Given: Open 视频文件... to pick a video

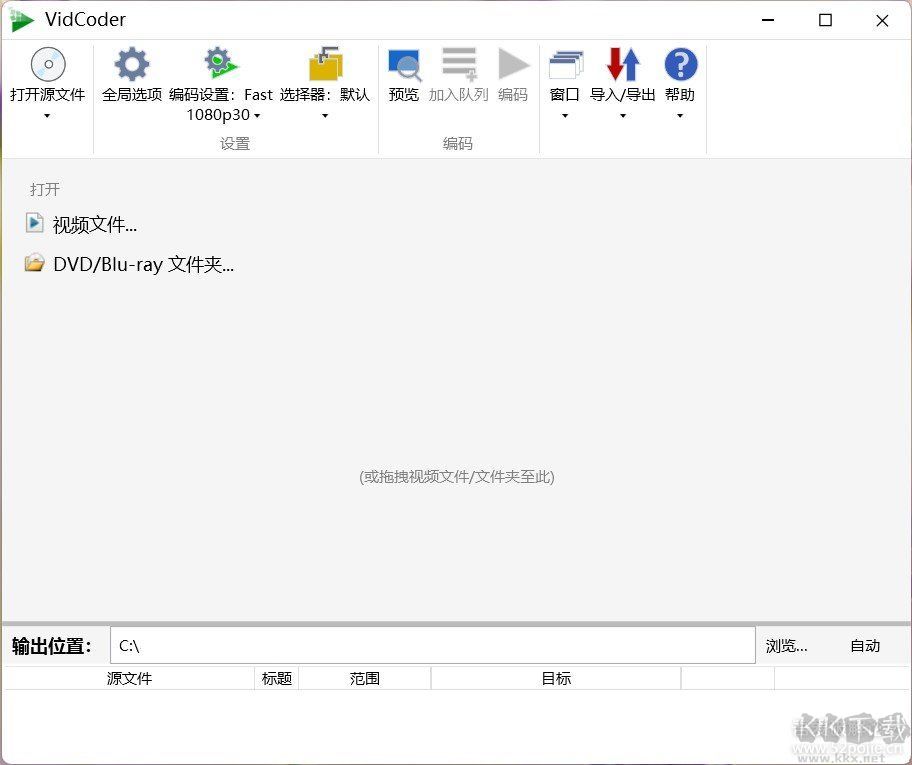Looking at the screenshot, I should coord(93,224).
